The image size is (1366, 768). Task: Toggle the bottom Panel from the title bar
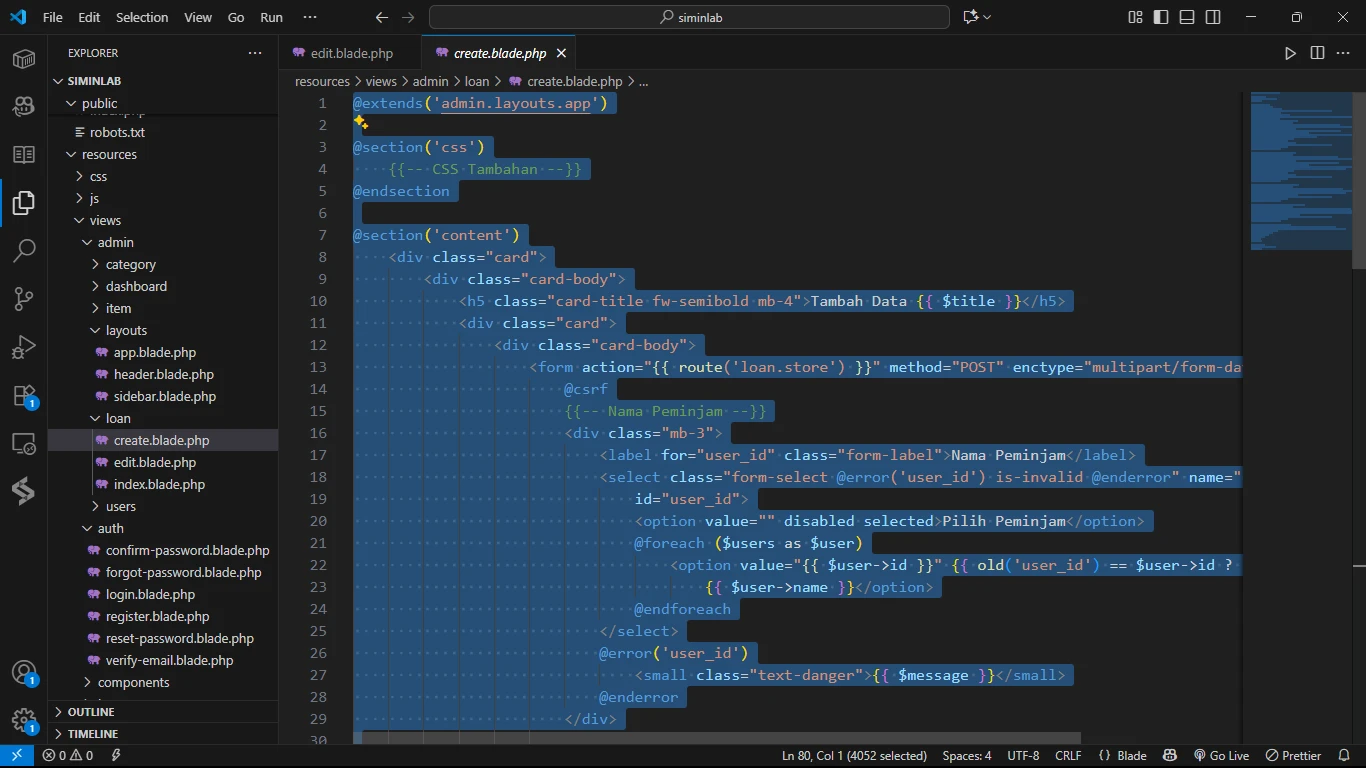1187,17
